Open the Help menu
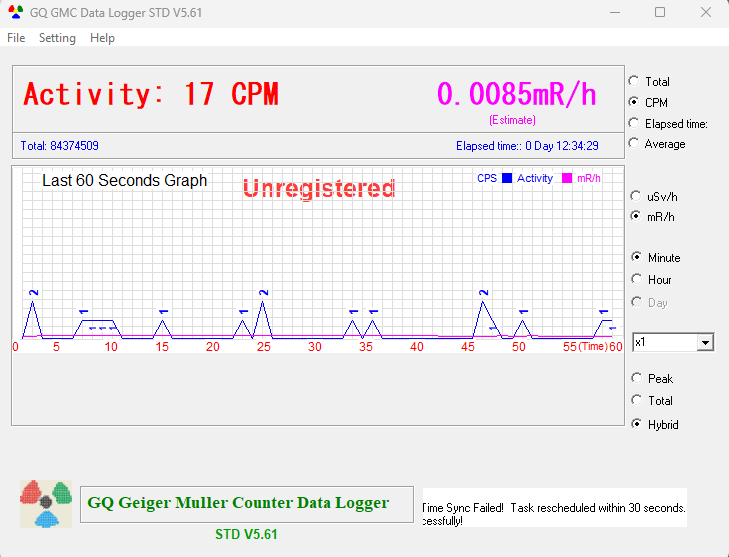The image size is (729, 557). [x=102, y=38]
